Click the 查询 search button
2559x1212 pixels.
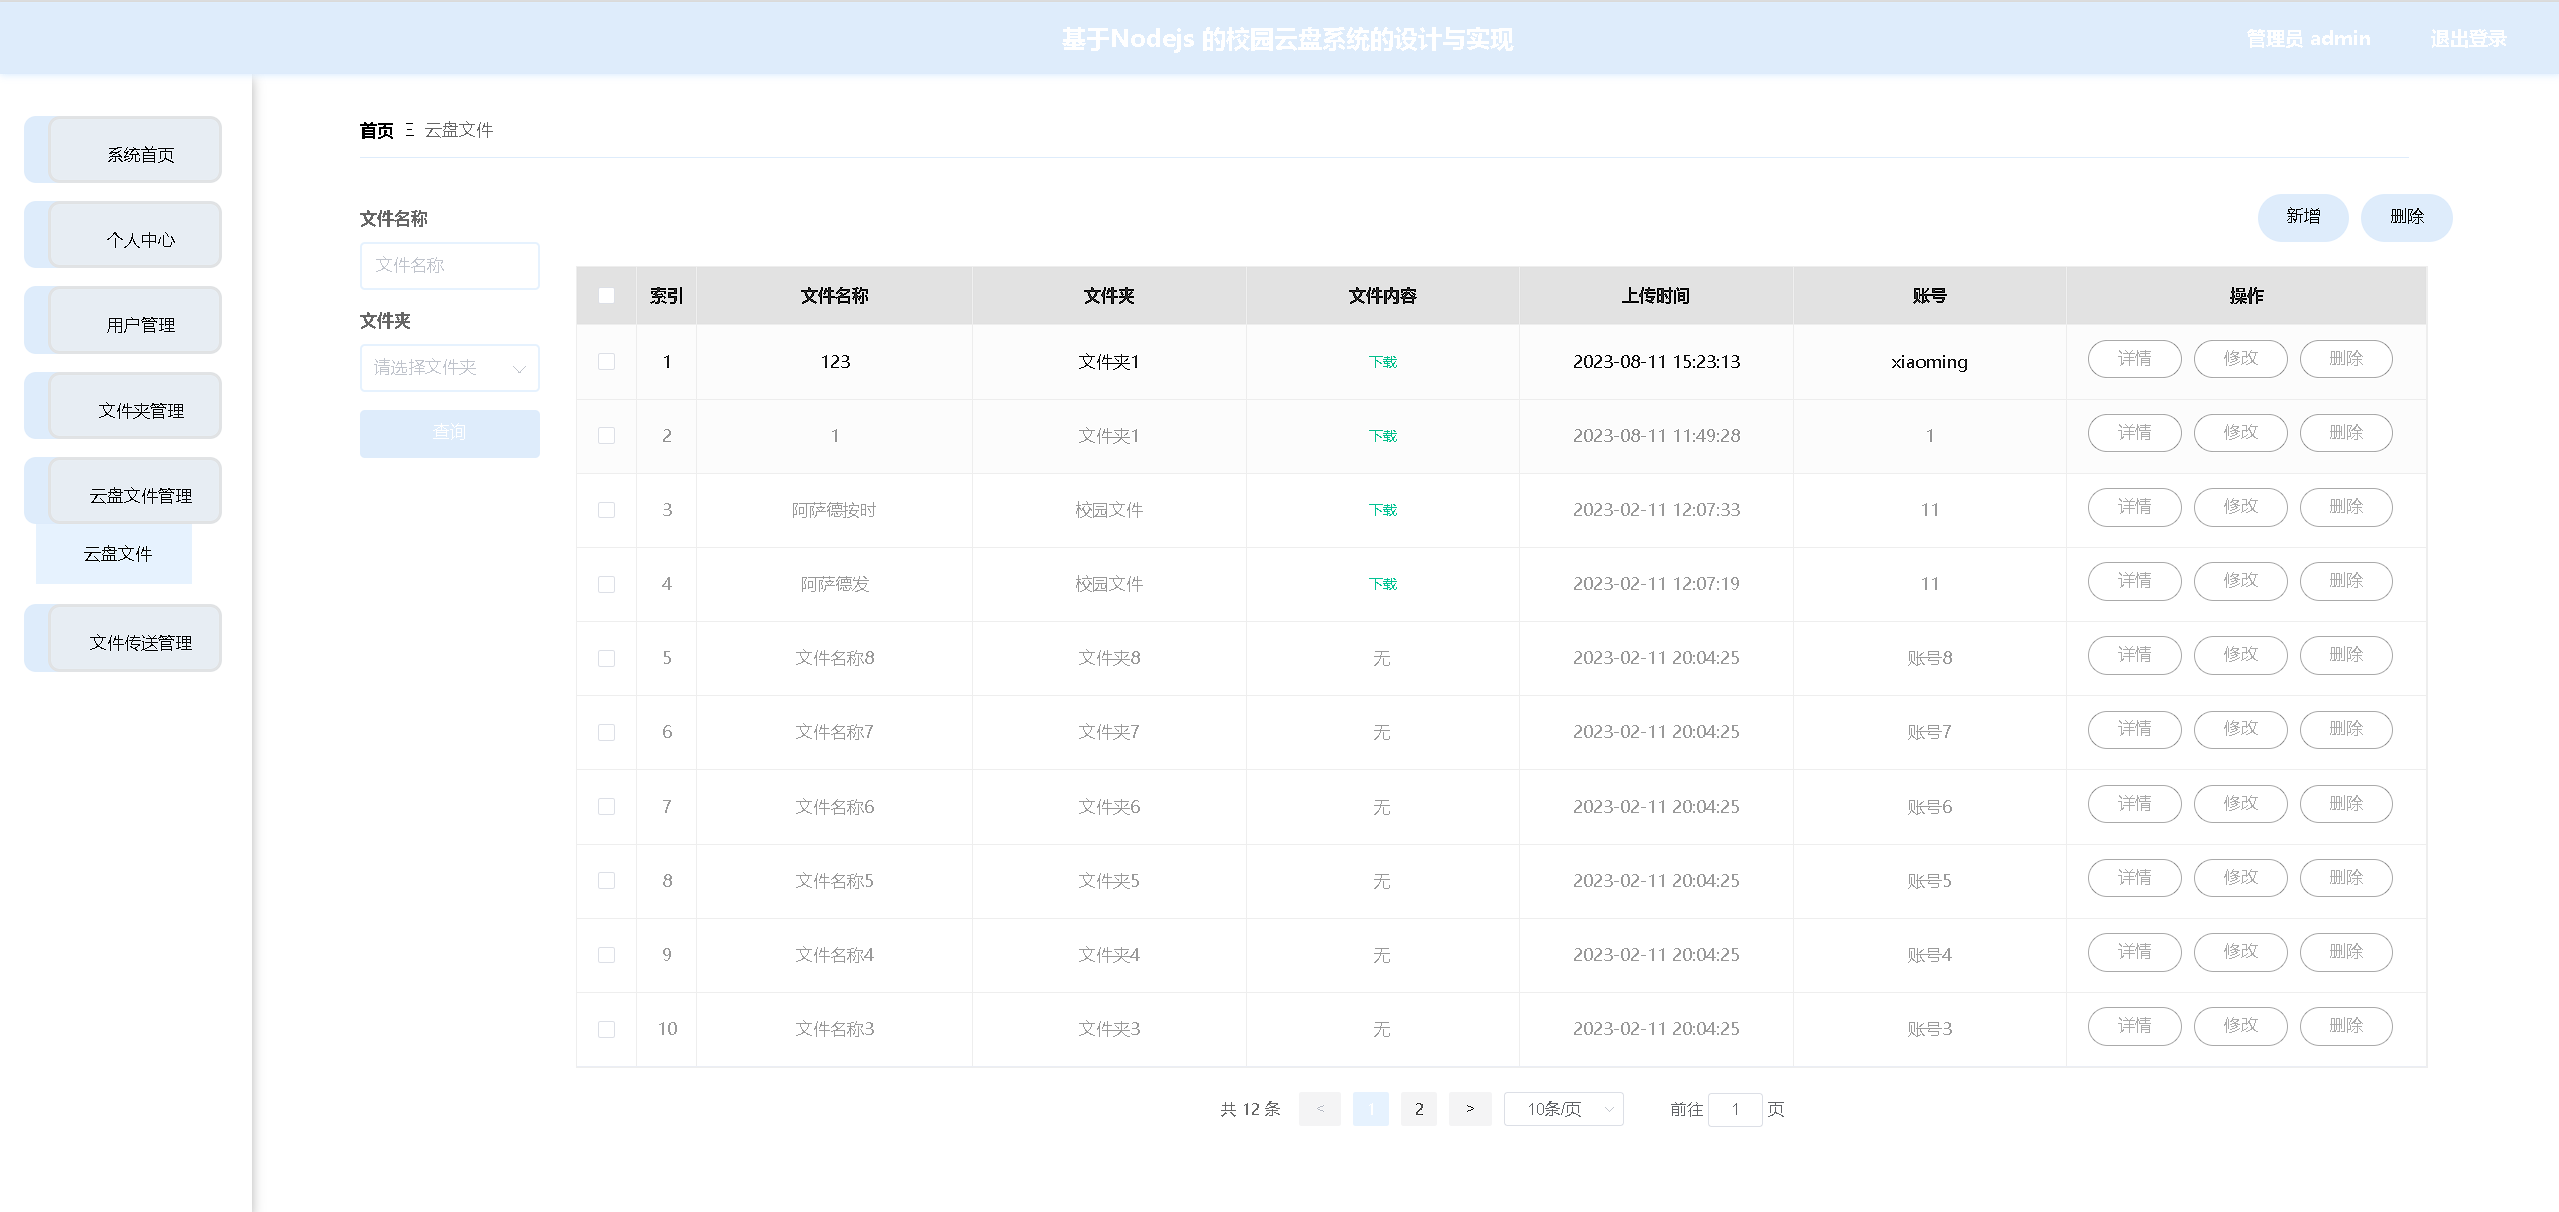click(x=449, y=433)
